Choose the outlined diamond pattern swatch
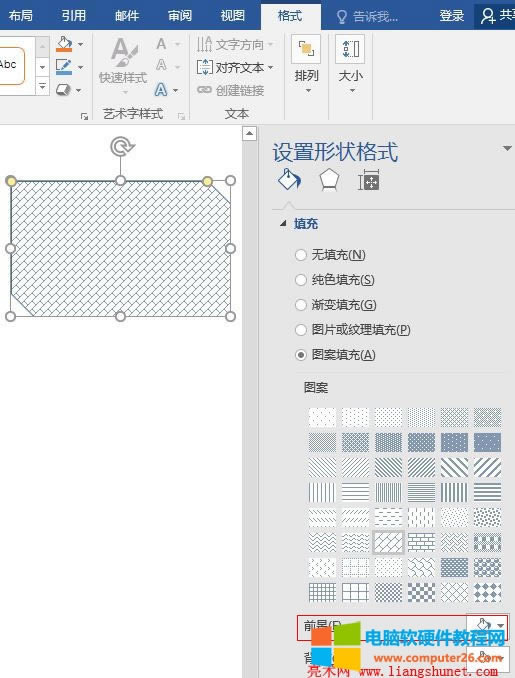Image resolution: width=515 pixels, height=678 pixels. click(454, 592)
